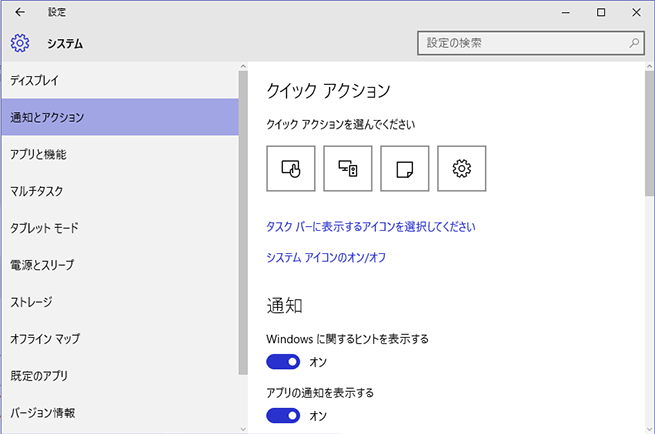Click the back arrow in title bar

click(x=20, y=12)
